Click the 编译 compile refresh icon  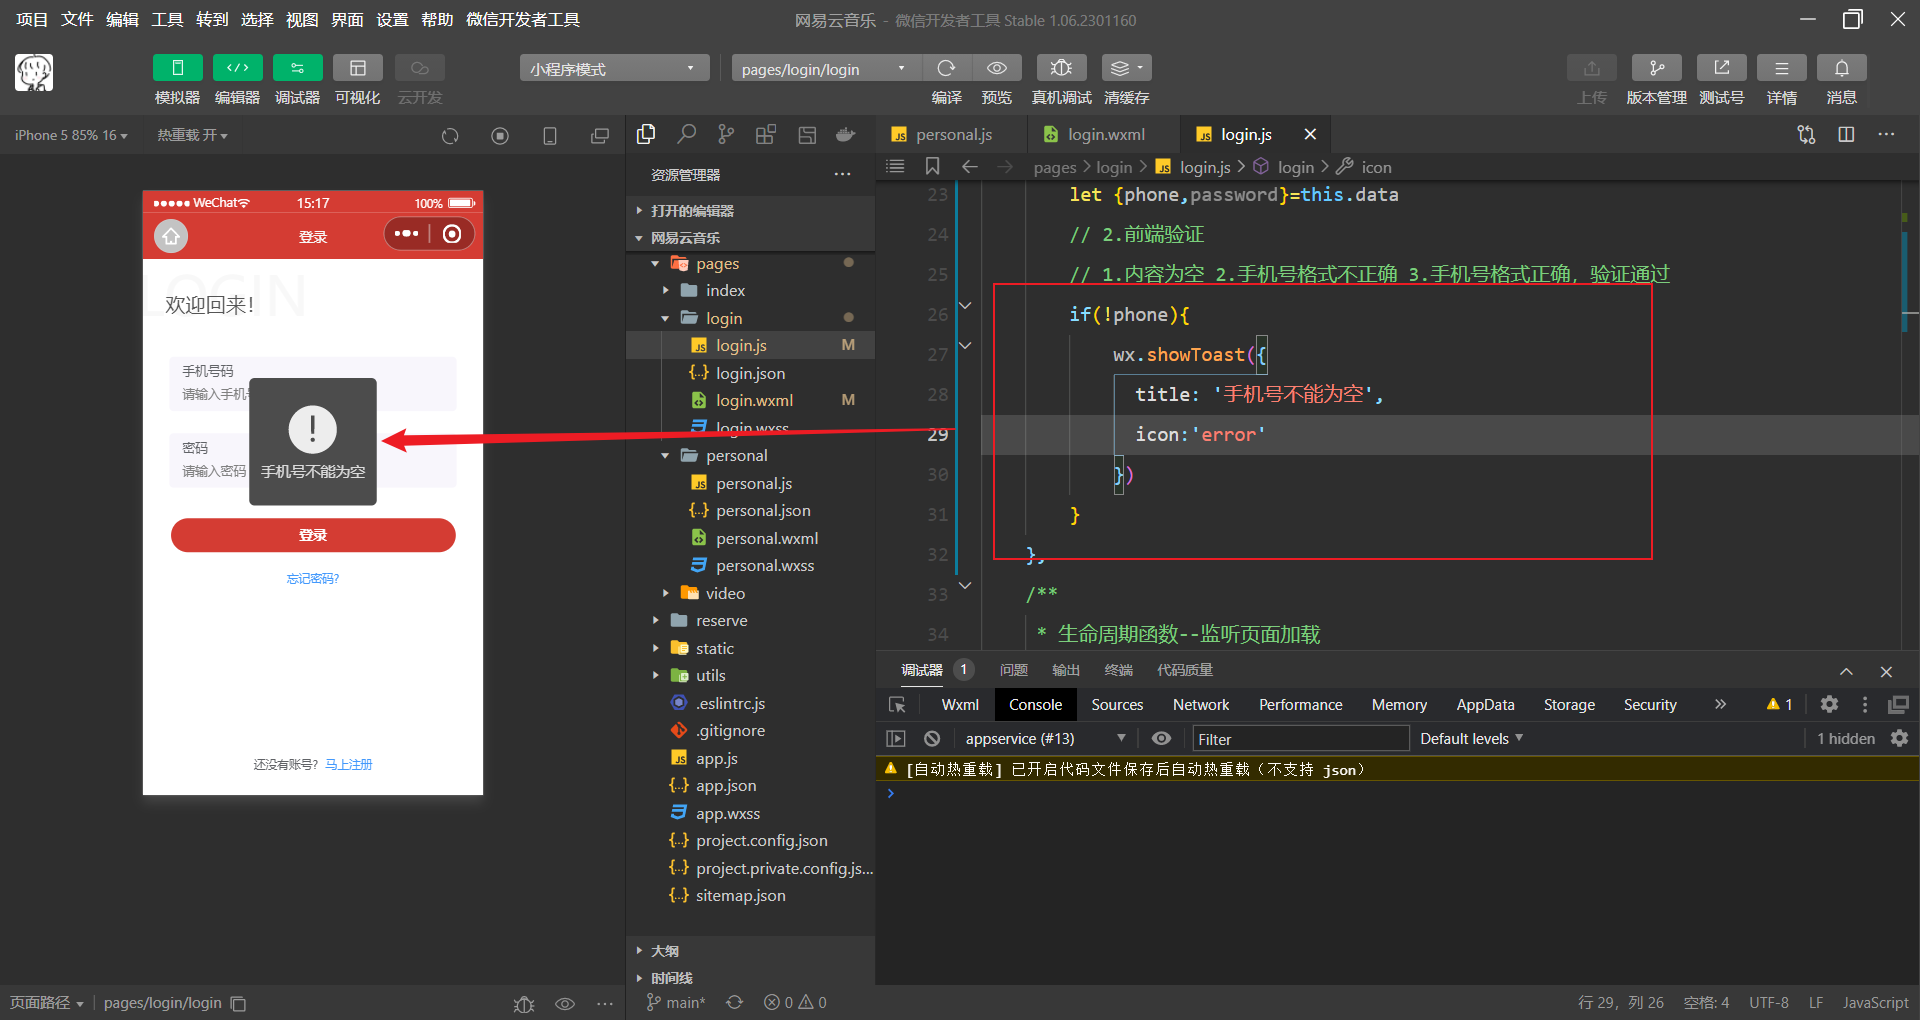(x=946, y=68)
